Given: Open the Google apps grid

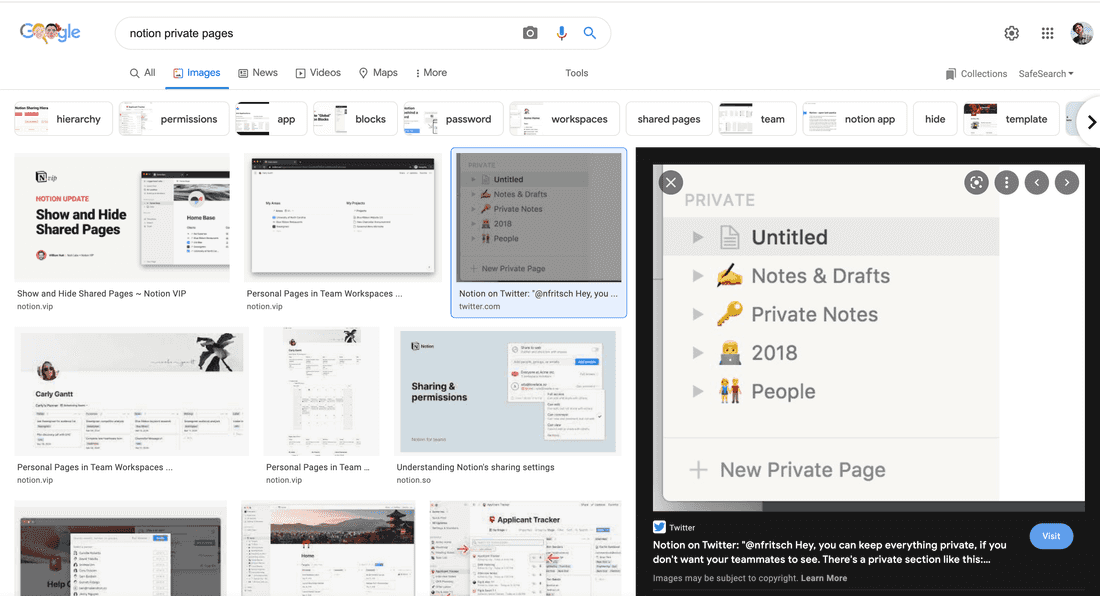Looking at the screenshot, I should [x=1047, y=33].
